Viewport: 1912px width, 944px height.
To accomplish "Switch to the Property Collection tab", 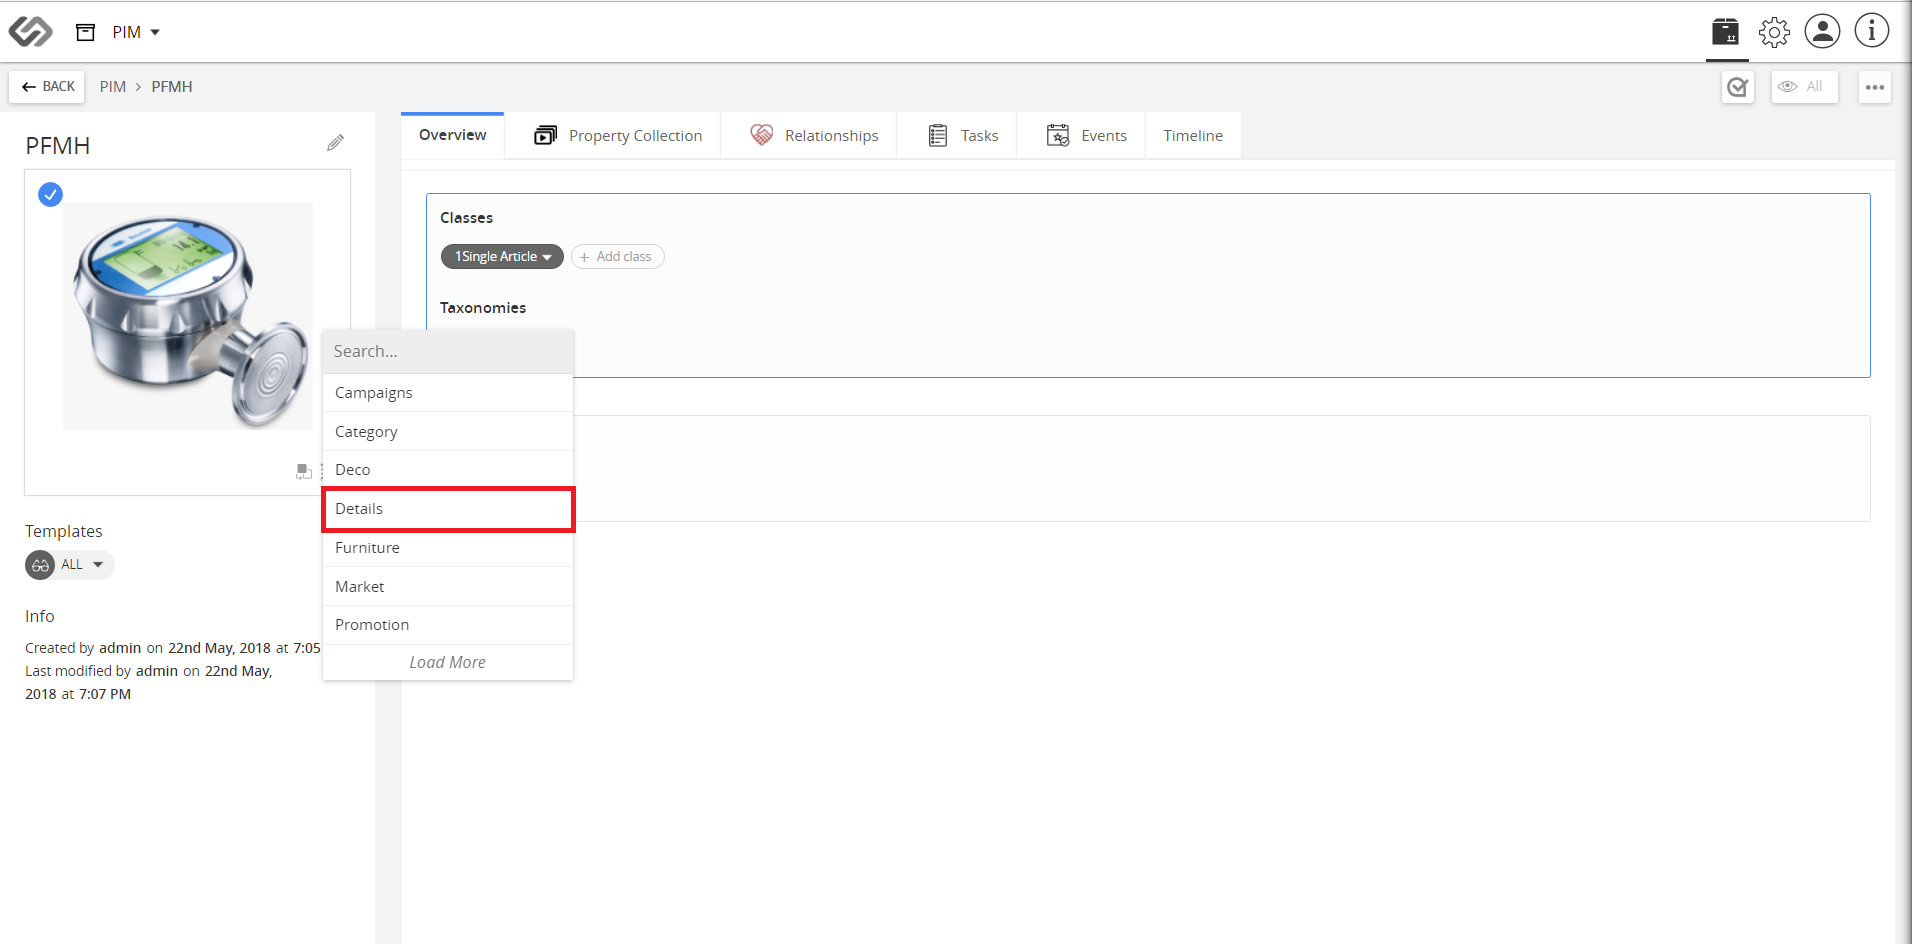I will [x=618, y=135].
